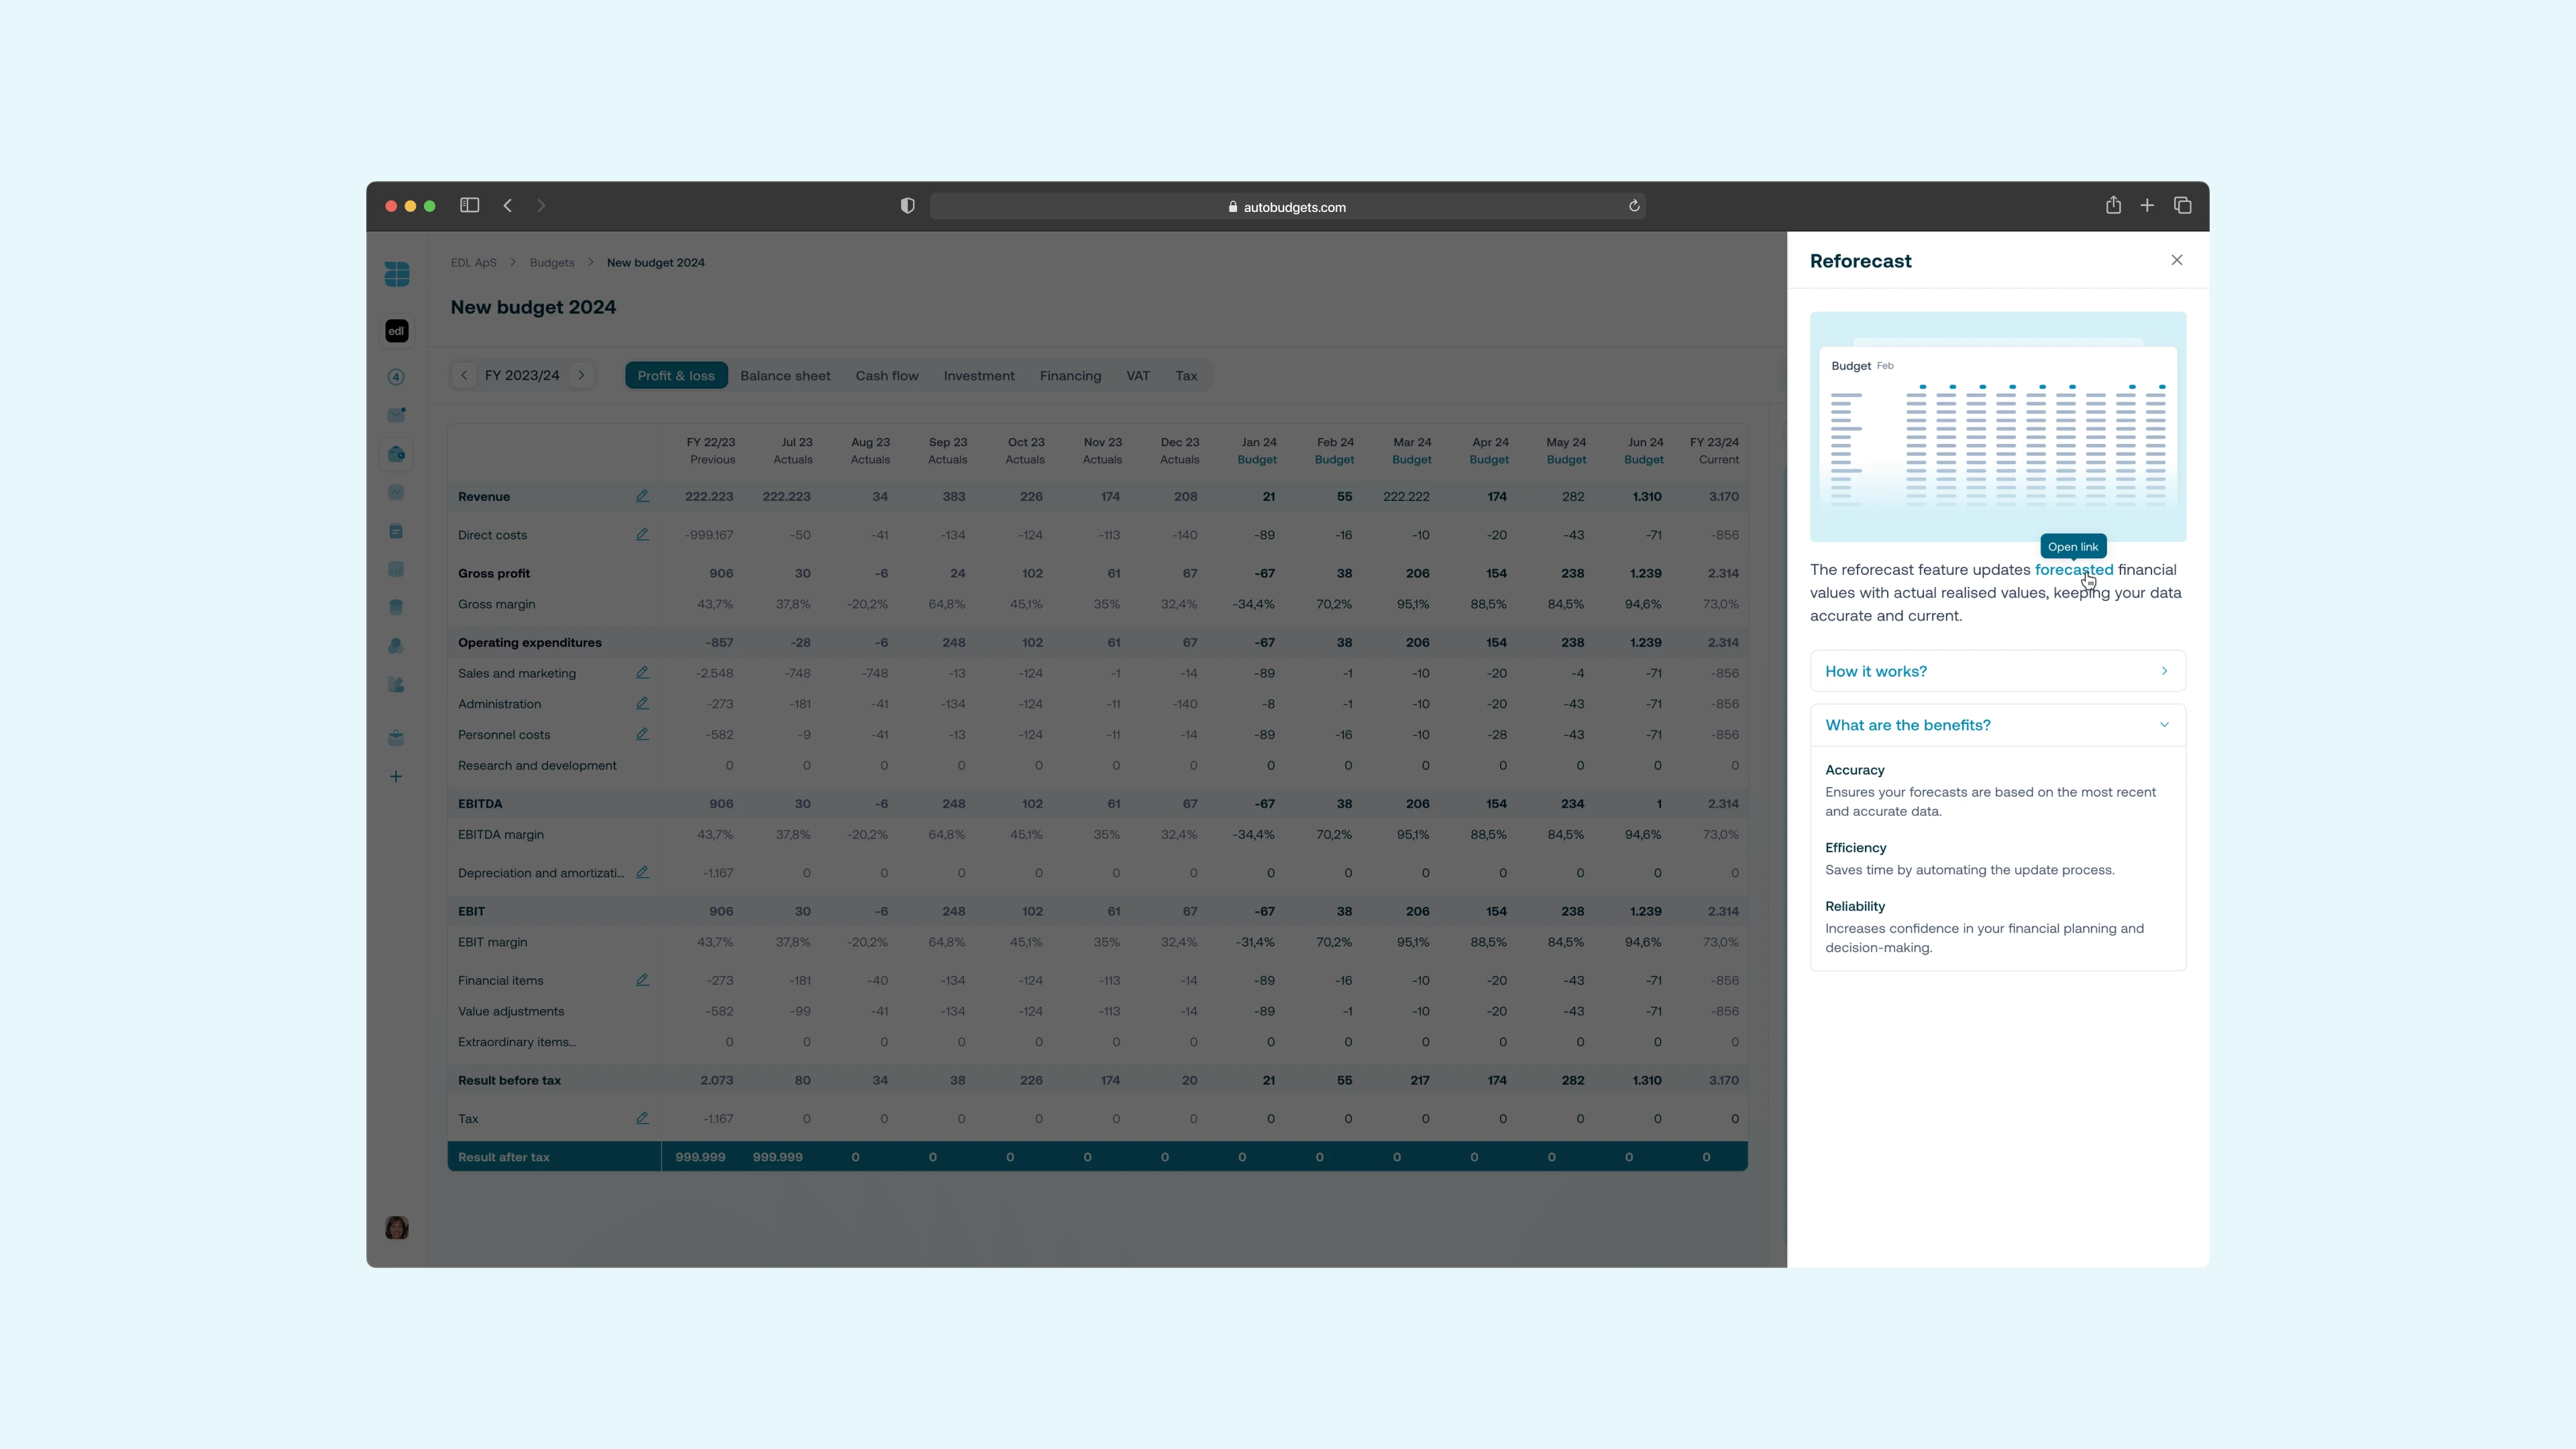The height and width of the screenshot is (1449, 2576).
Task: Toggle the browser sidebar panel icon
Action: coord(469,206)
